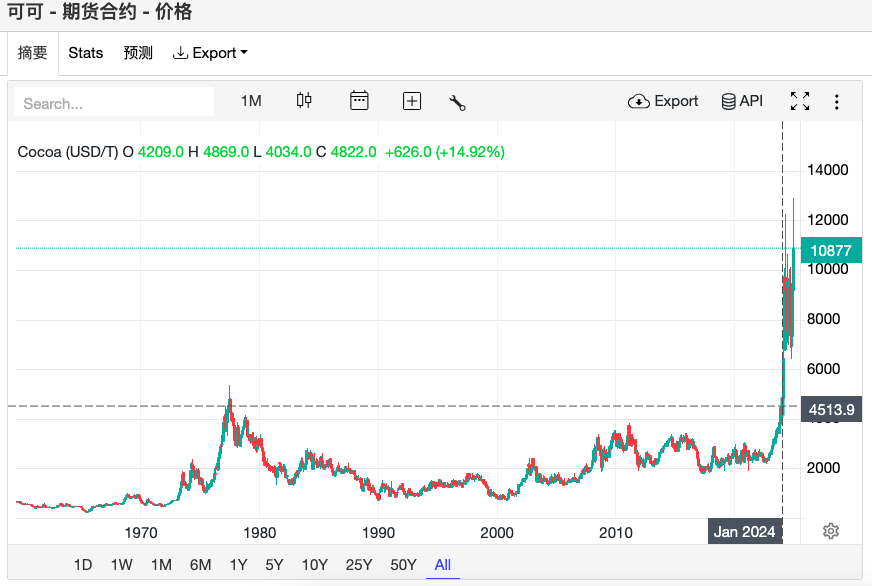Switch to the 预测 tab
Screen dimensions: 872x586
(x=138, y=53)
